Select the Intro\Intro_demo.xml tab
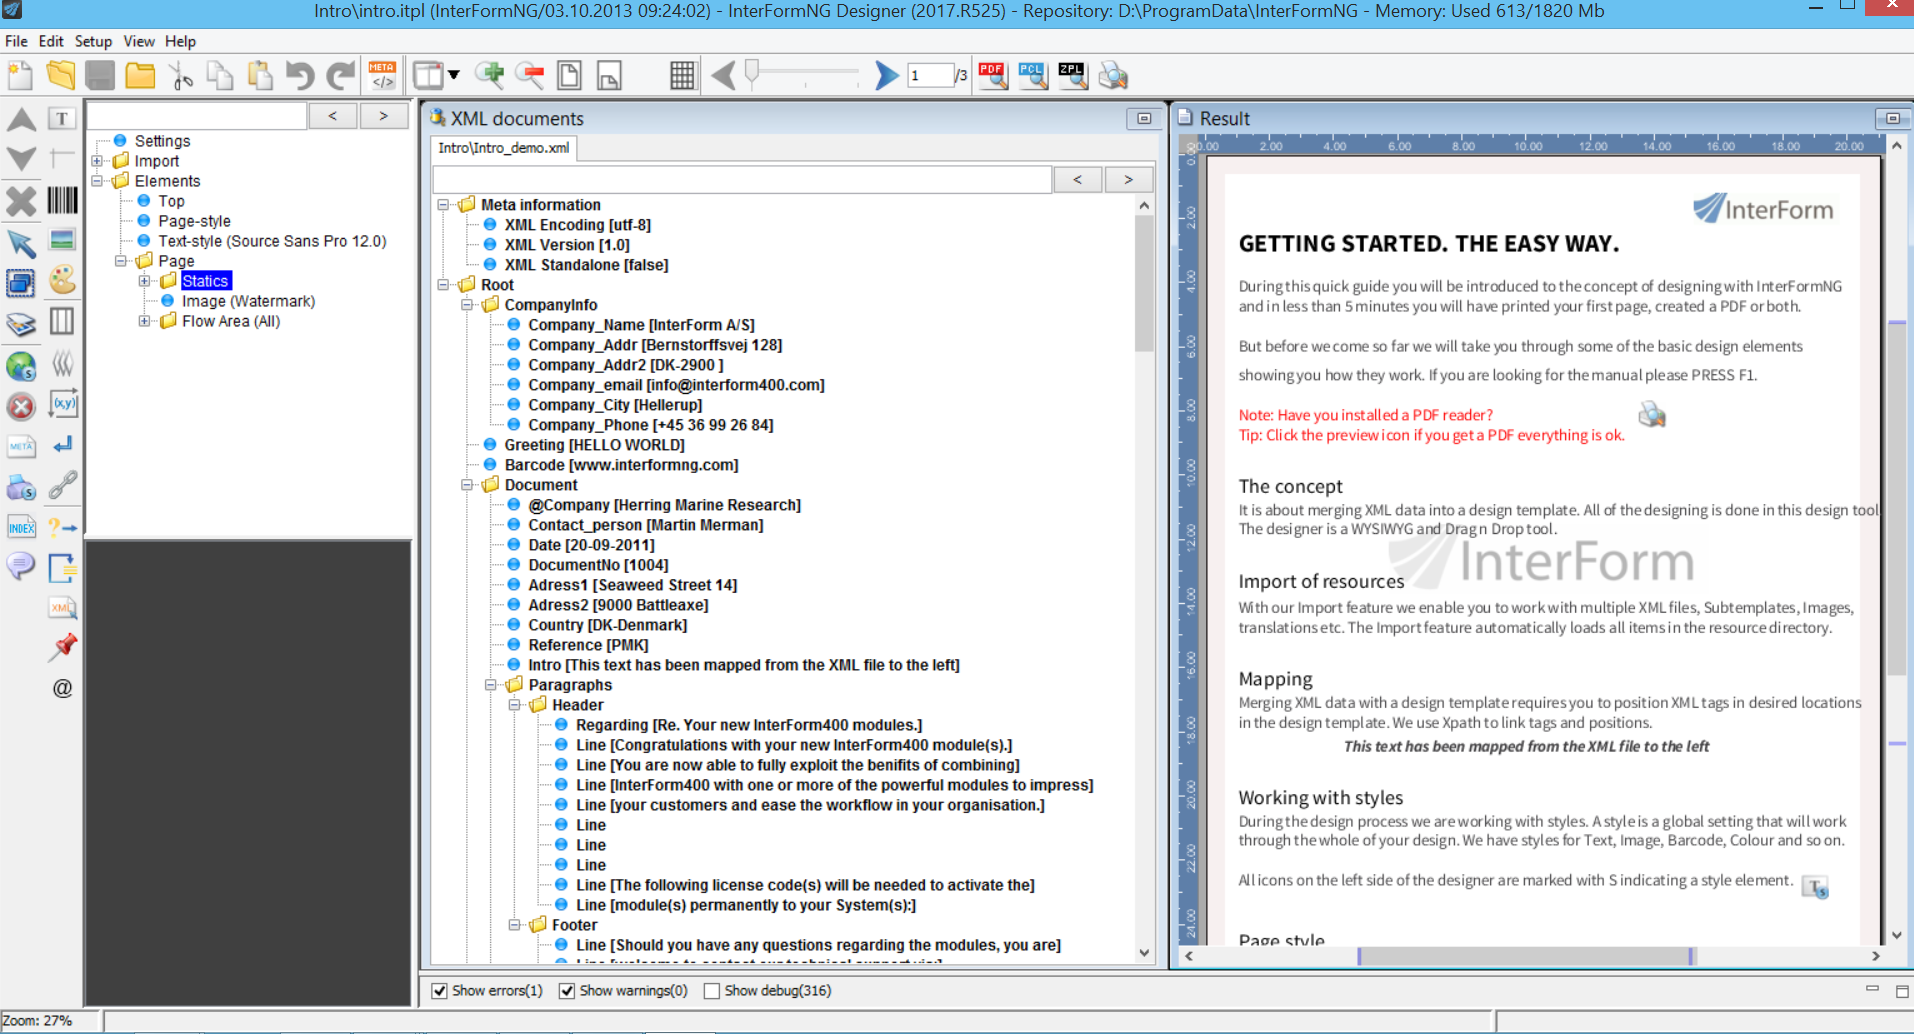Image resolution: width=1914 pixels, height=1034 pixels. tap(504, 148)
